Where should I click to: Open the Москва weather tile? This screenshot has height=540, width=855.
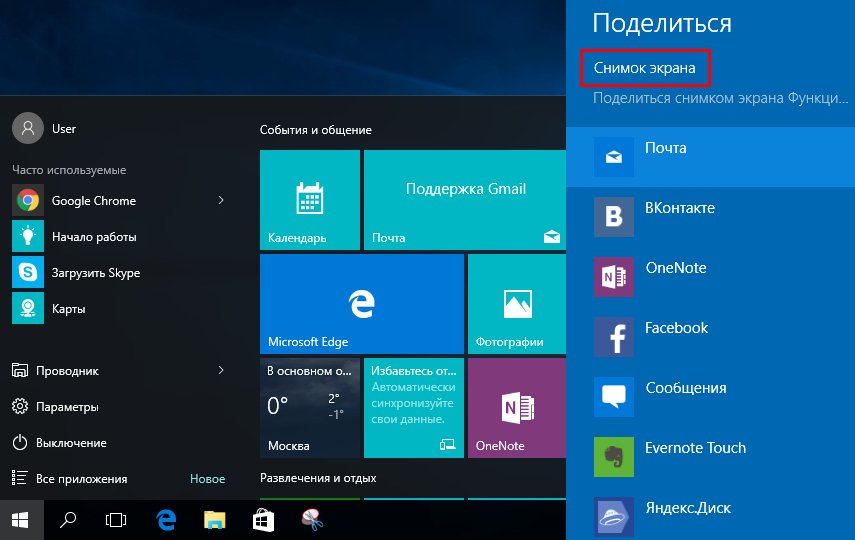tap(310, 408)
